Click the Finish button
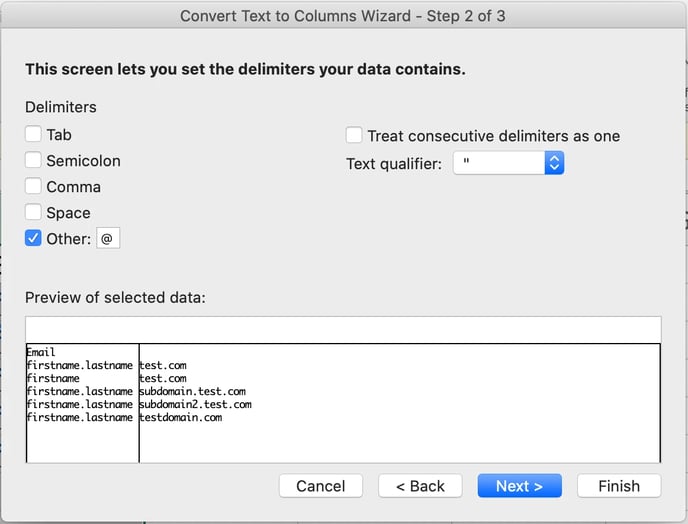Screen dimensions: 688x524 point(619,486)
